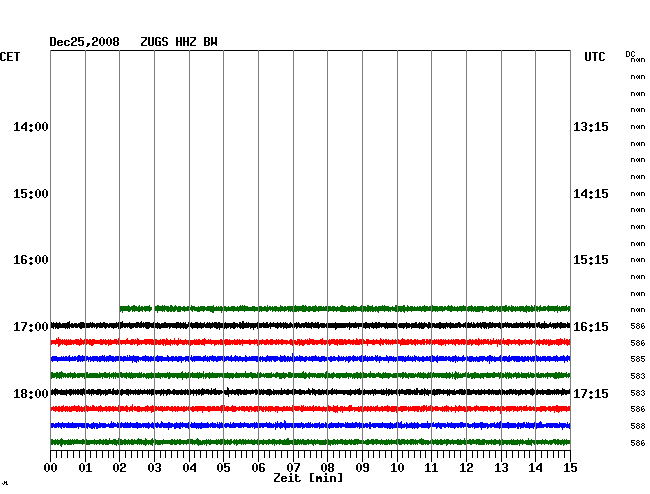Viewport: 650px width, 494px height.
Task: Select the ZUGS station code in title
Action: (x=154, y=42)
